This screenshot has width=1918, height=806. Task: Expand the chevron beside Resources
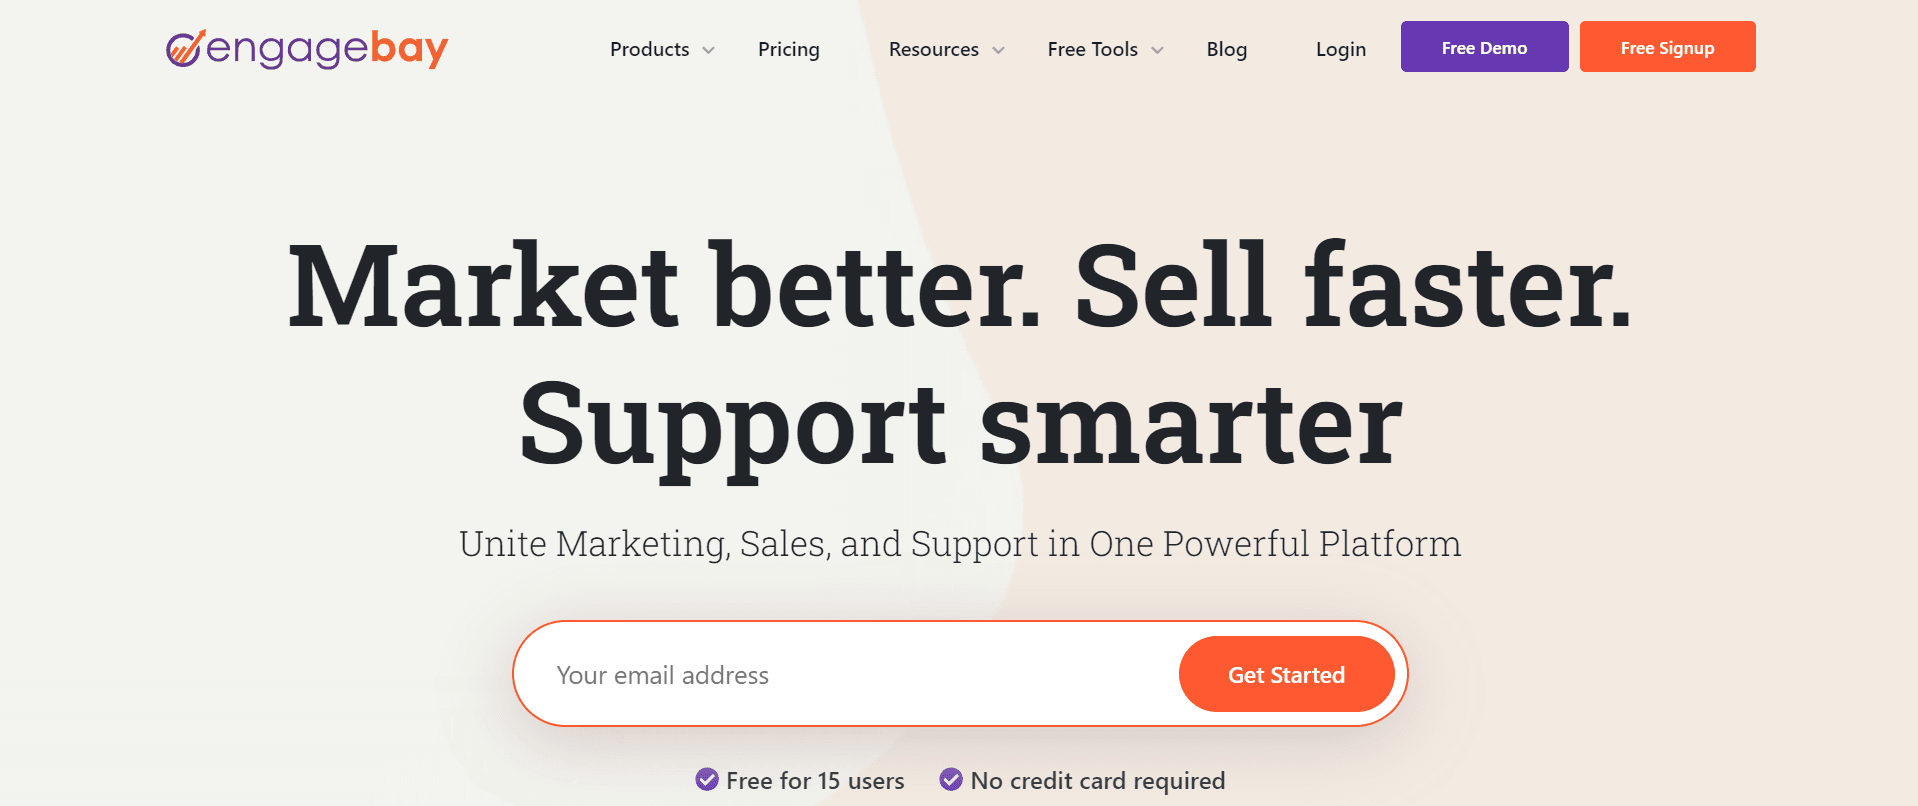point(998,50)
